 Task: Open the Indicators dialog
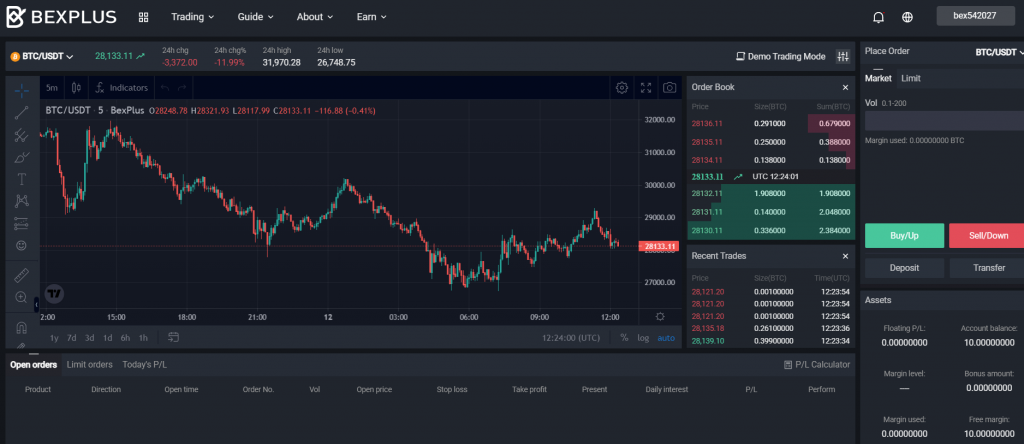click(x=121, y=87)
